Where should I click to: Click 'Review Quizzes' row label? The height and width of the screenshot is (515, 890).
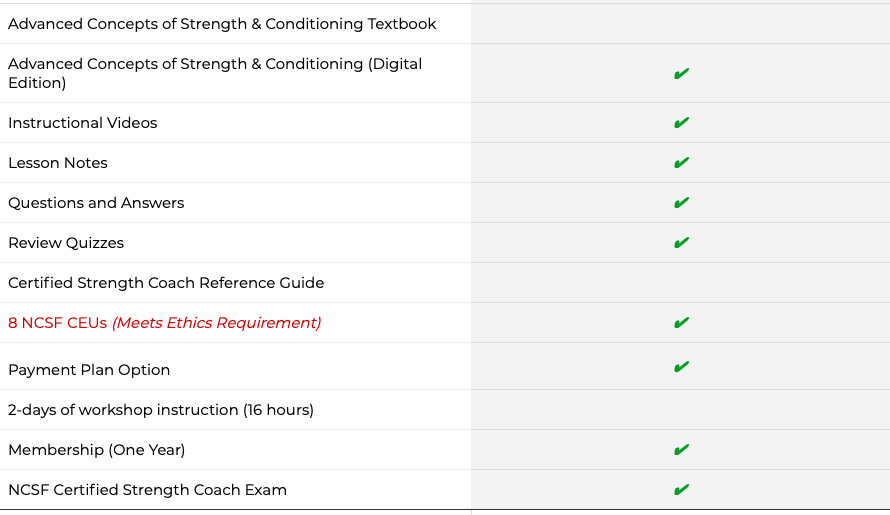66,243
